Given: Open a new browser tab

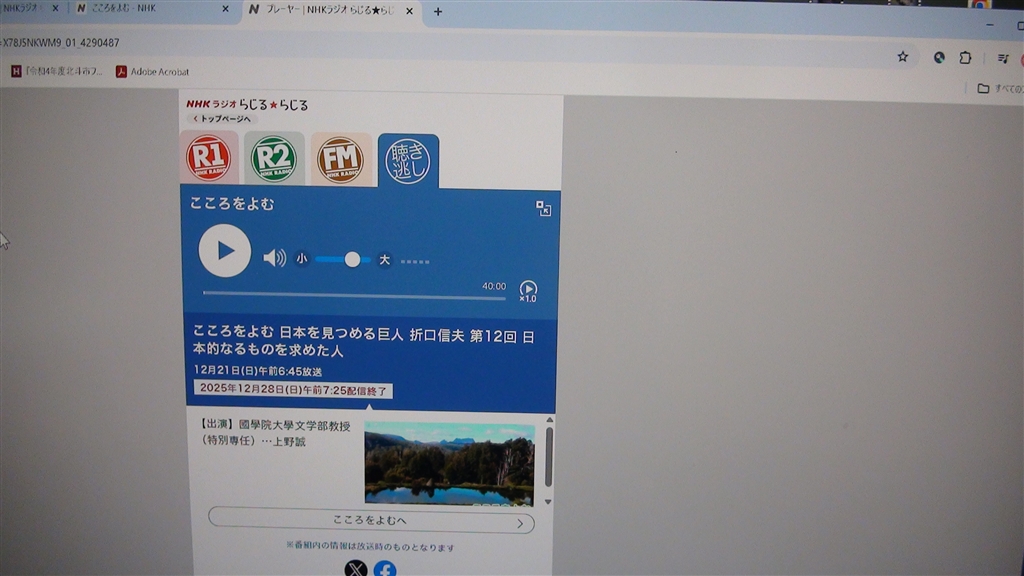Looking at the screenshot, I should point(438,12).
